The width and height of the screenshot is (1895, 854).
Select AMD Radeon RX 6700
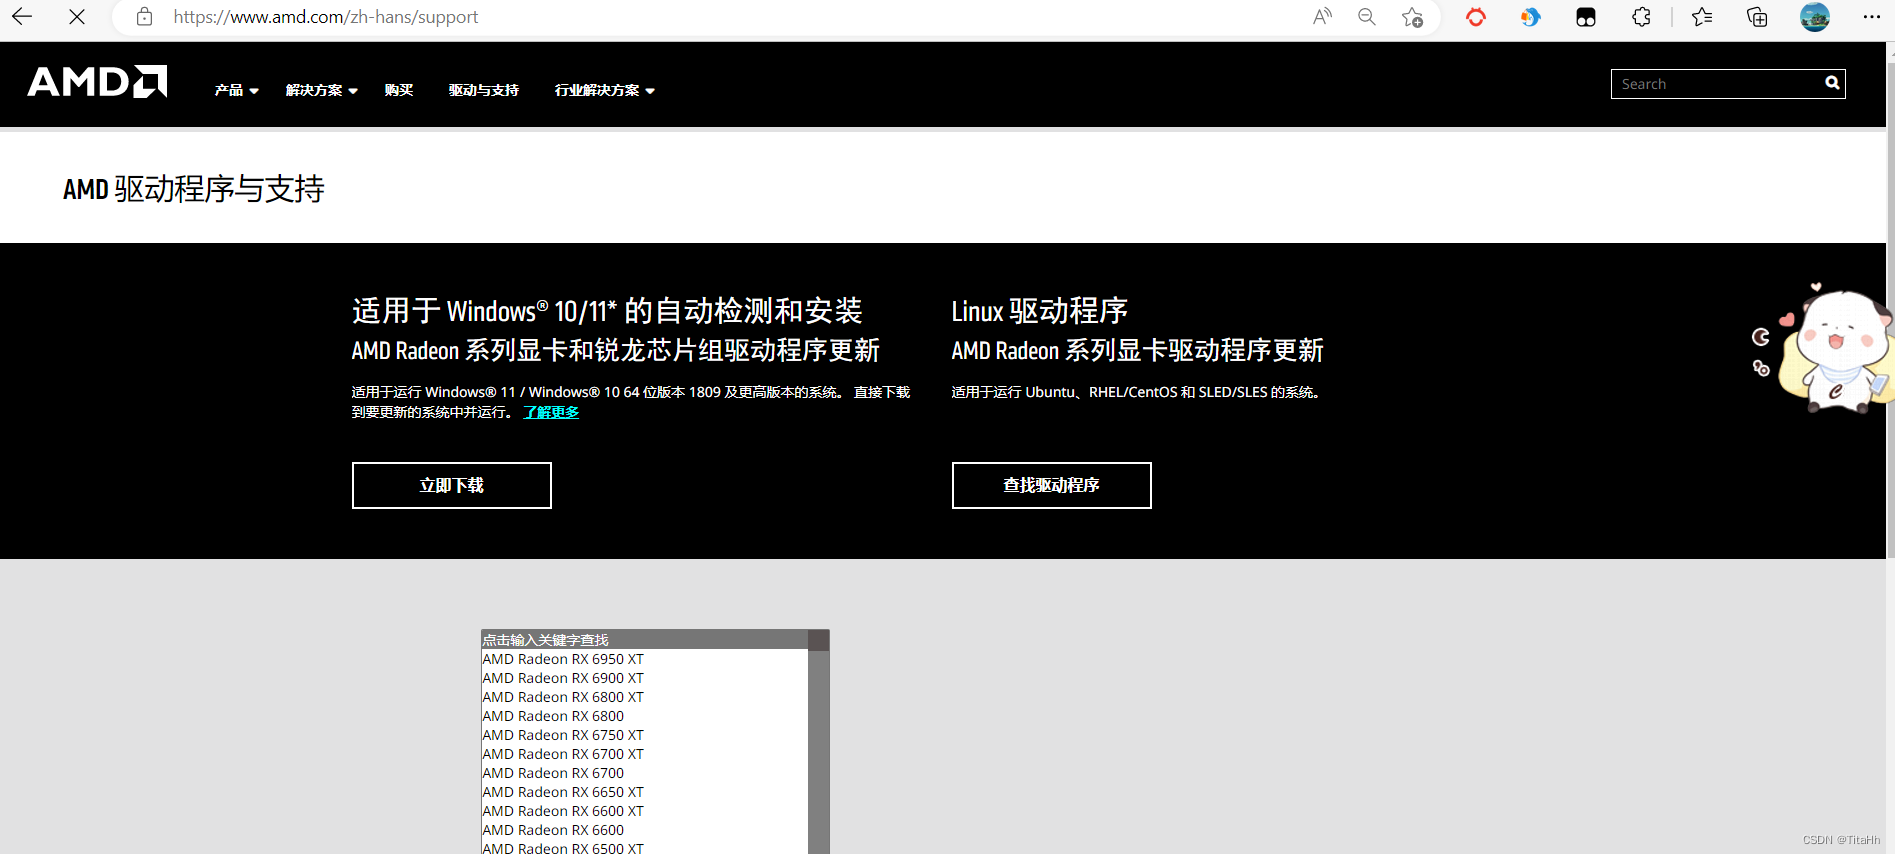pyautogui.click(x=553, y=773)
